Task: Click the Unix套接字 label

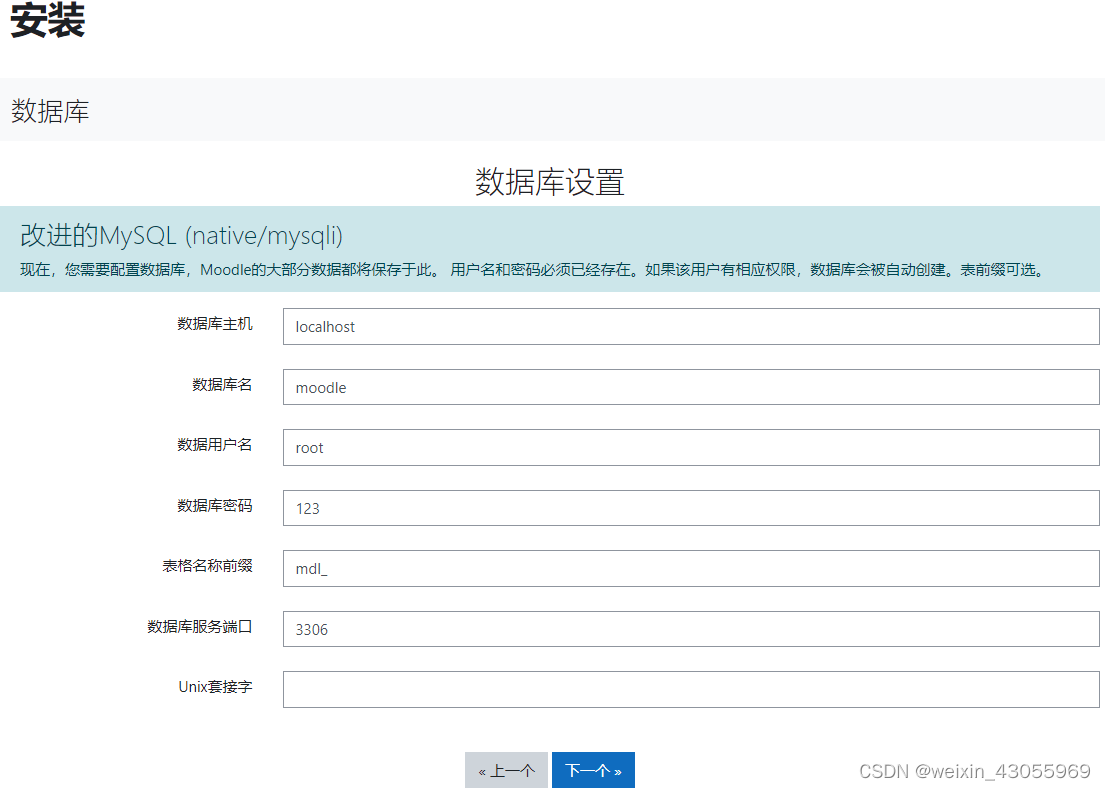Action: (215, 686)
